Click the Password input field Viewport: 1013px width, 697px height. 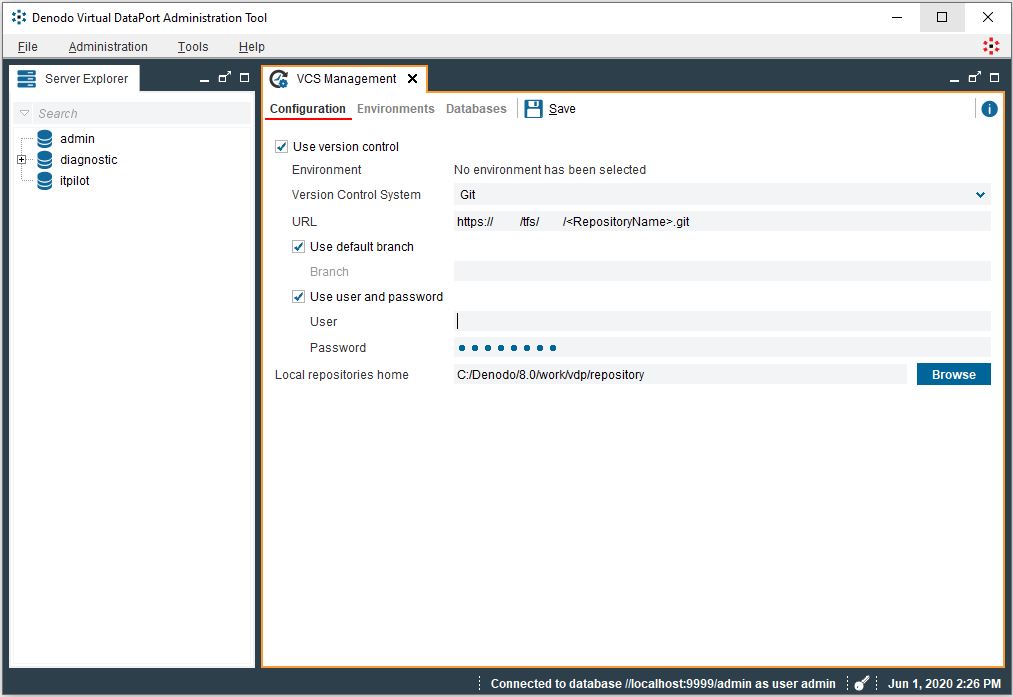click(x=722, y=348)
